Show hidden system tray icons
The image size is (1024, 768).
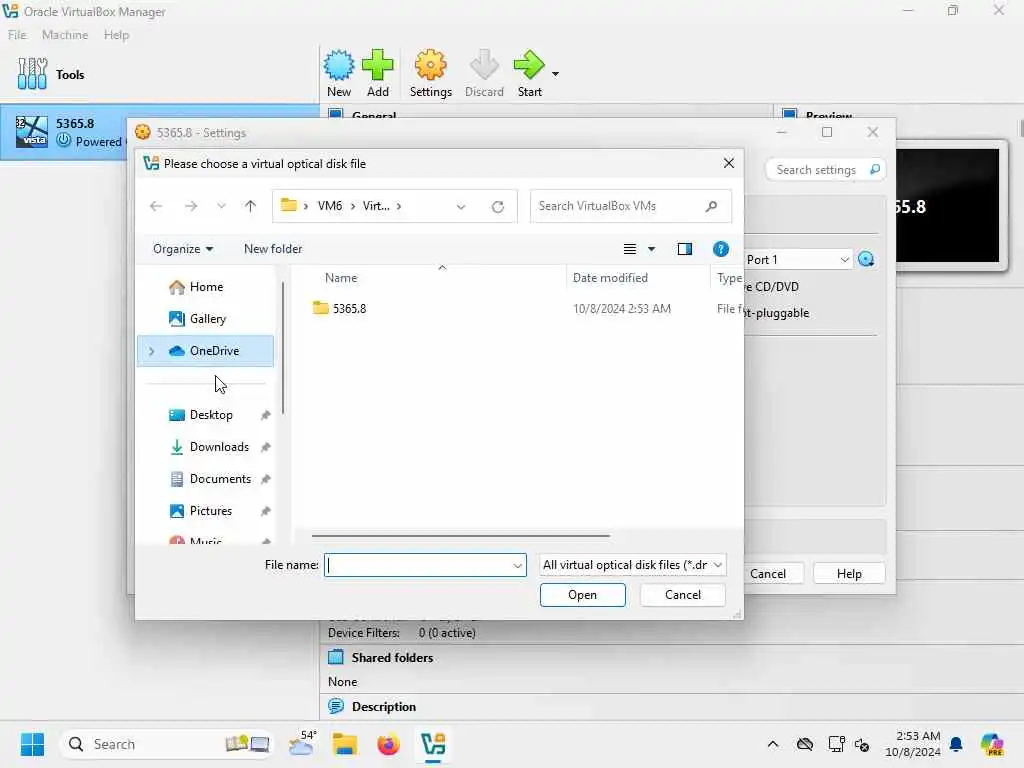773,744
